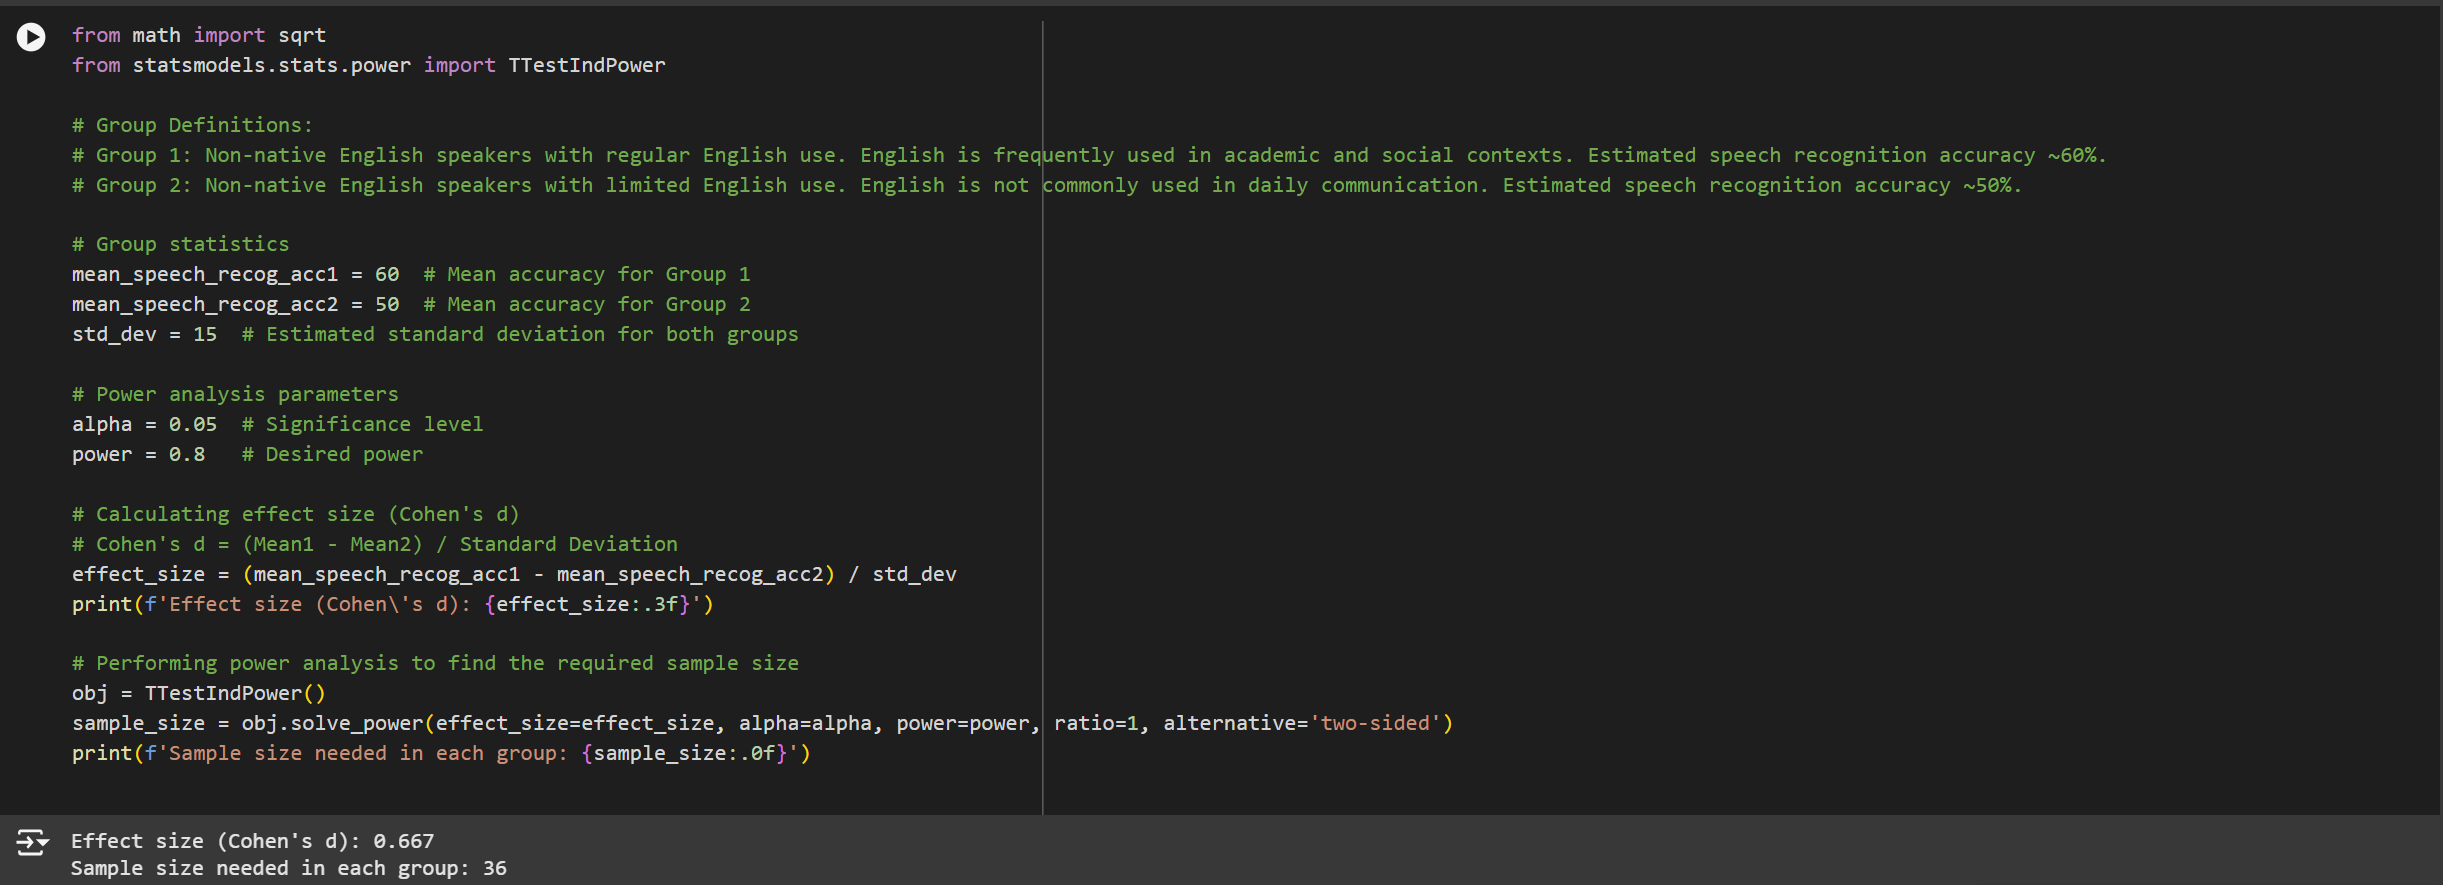Click the Group 1 description comment line

(x=1088, y=155)
